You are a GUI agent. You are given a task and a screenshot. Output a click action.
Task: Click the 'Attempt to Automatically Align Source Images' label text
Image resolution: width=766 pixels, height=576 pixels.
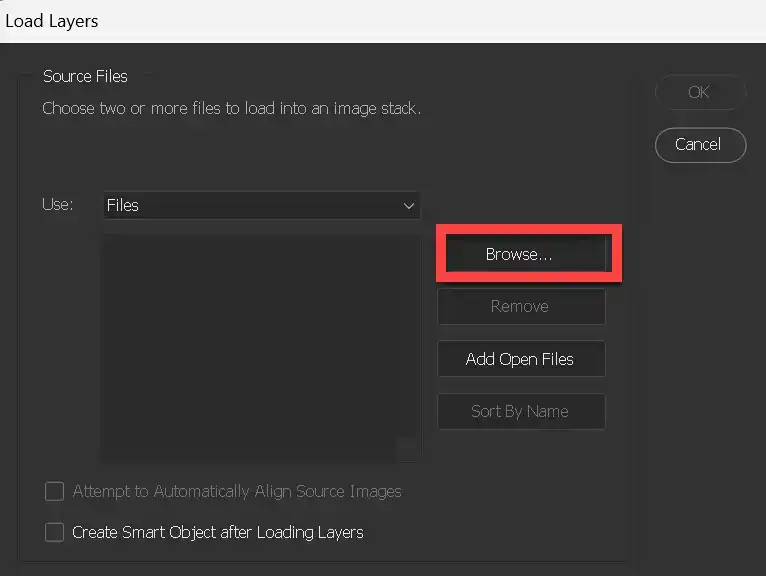(237, 492)
